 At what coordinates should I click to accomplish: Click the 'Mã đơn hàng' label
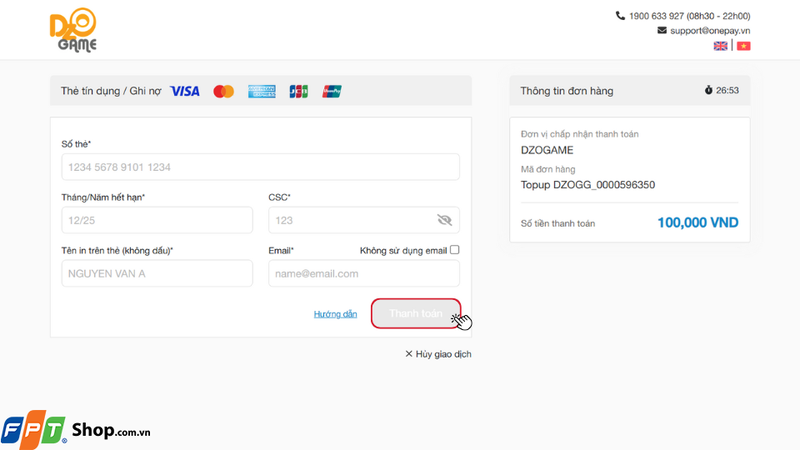point(548,169)
